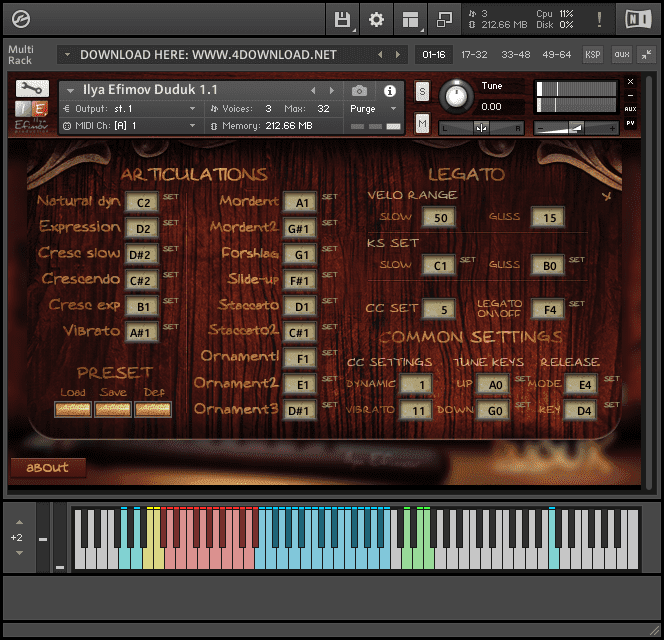This screenshot has height=640, width=664.
Task: Switch to the 17-32 rack page
Action: point(474,55)
